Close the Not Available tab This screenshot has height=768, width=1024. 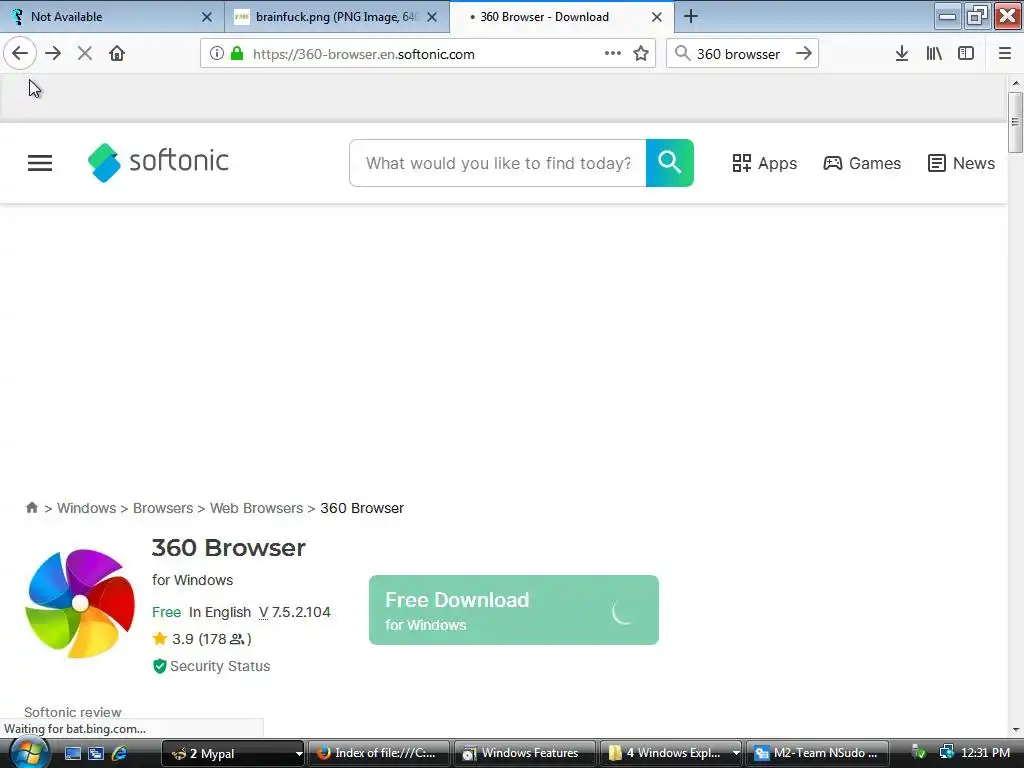coord(207,17)
